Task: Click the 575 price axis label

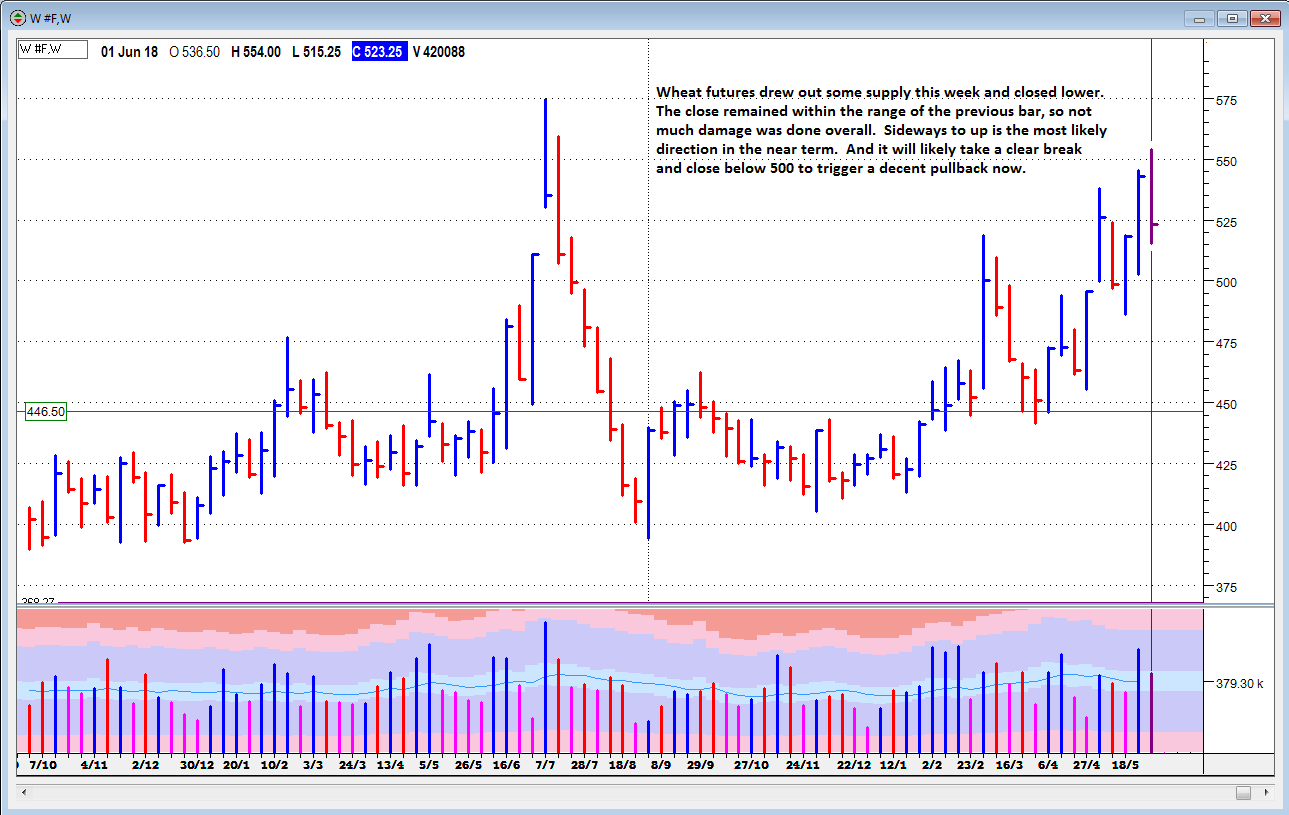Action: [x=1227, y=101]
